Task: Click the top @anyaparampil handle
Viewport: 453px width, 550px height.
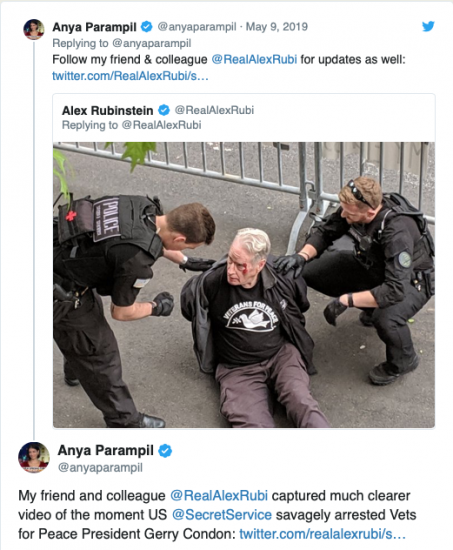Action: [197, 27]
